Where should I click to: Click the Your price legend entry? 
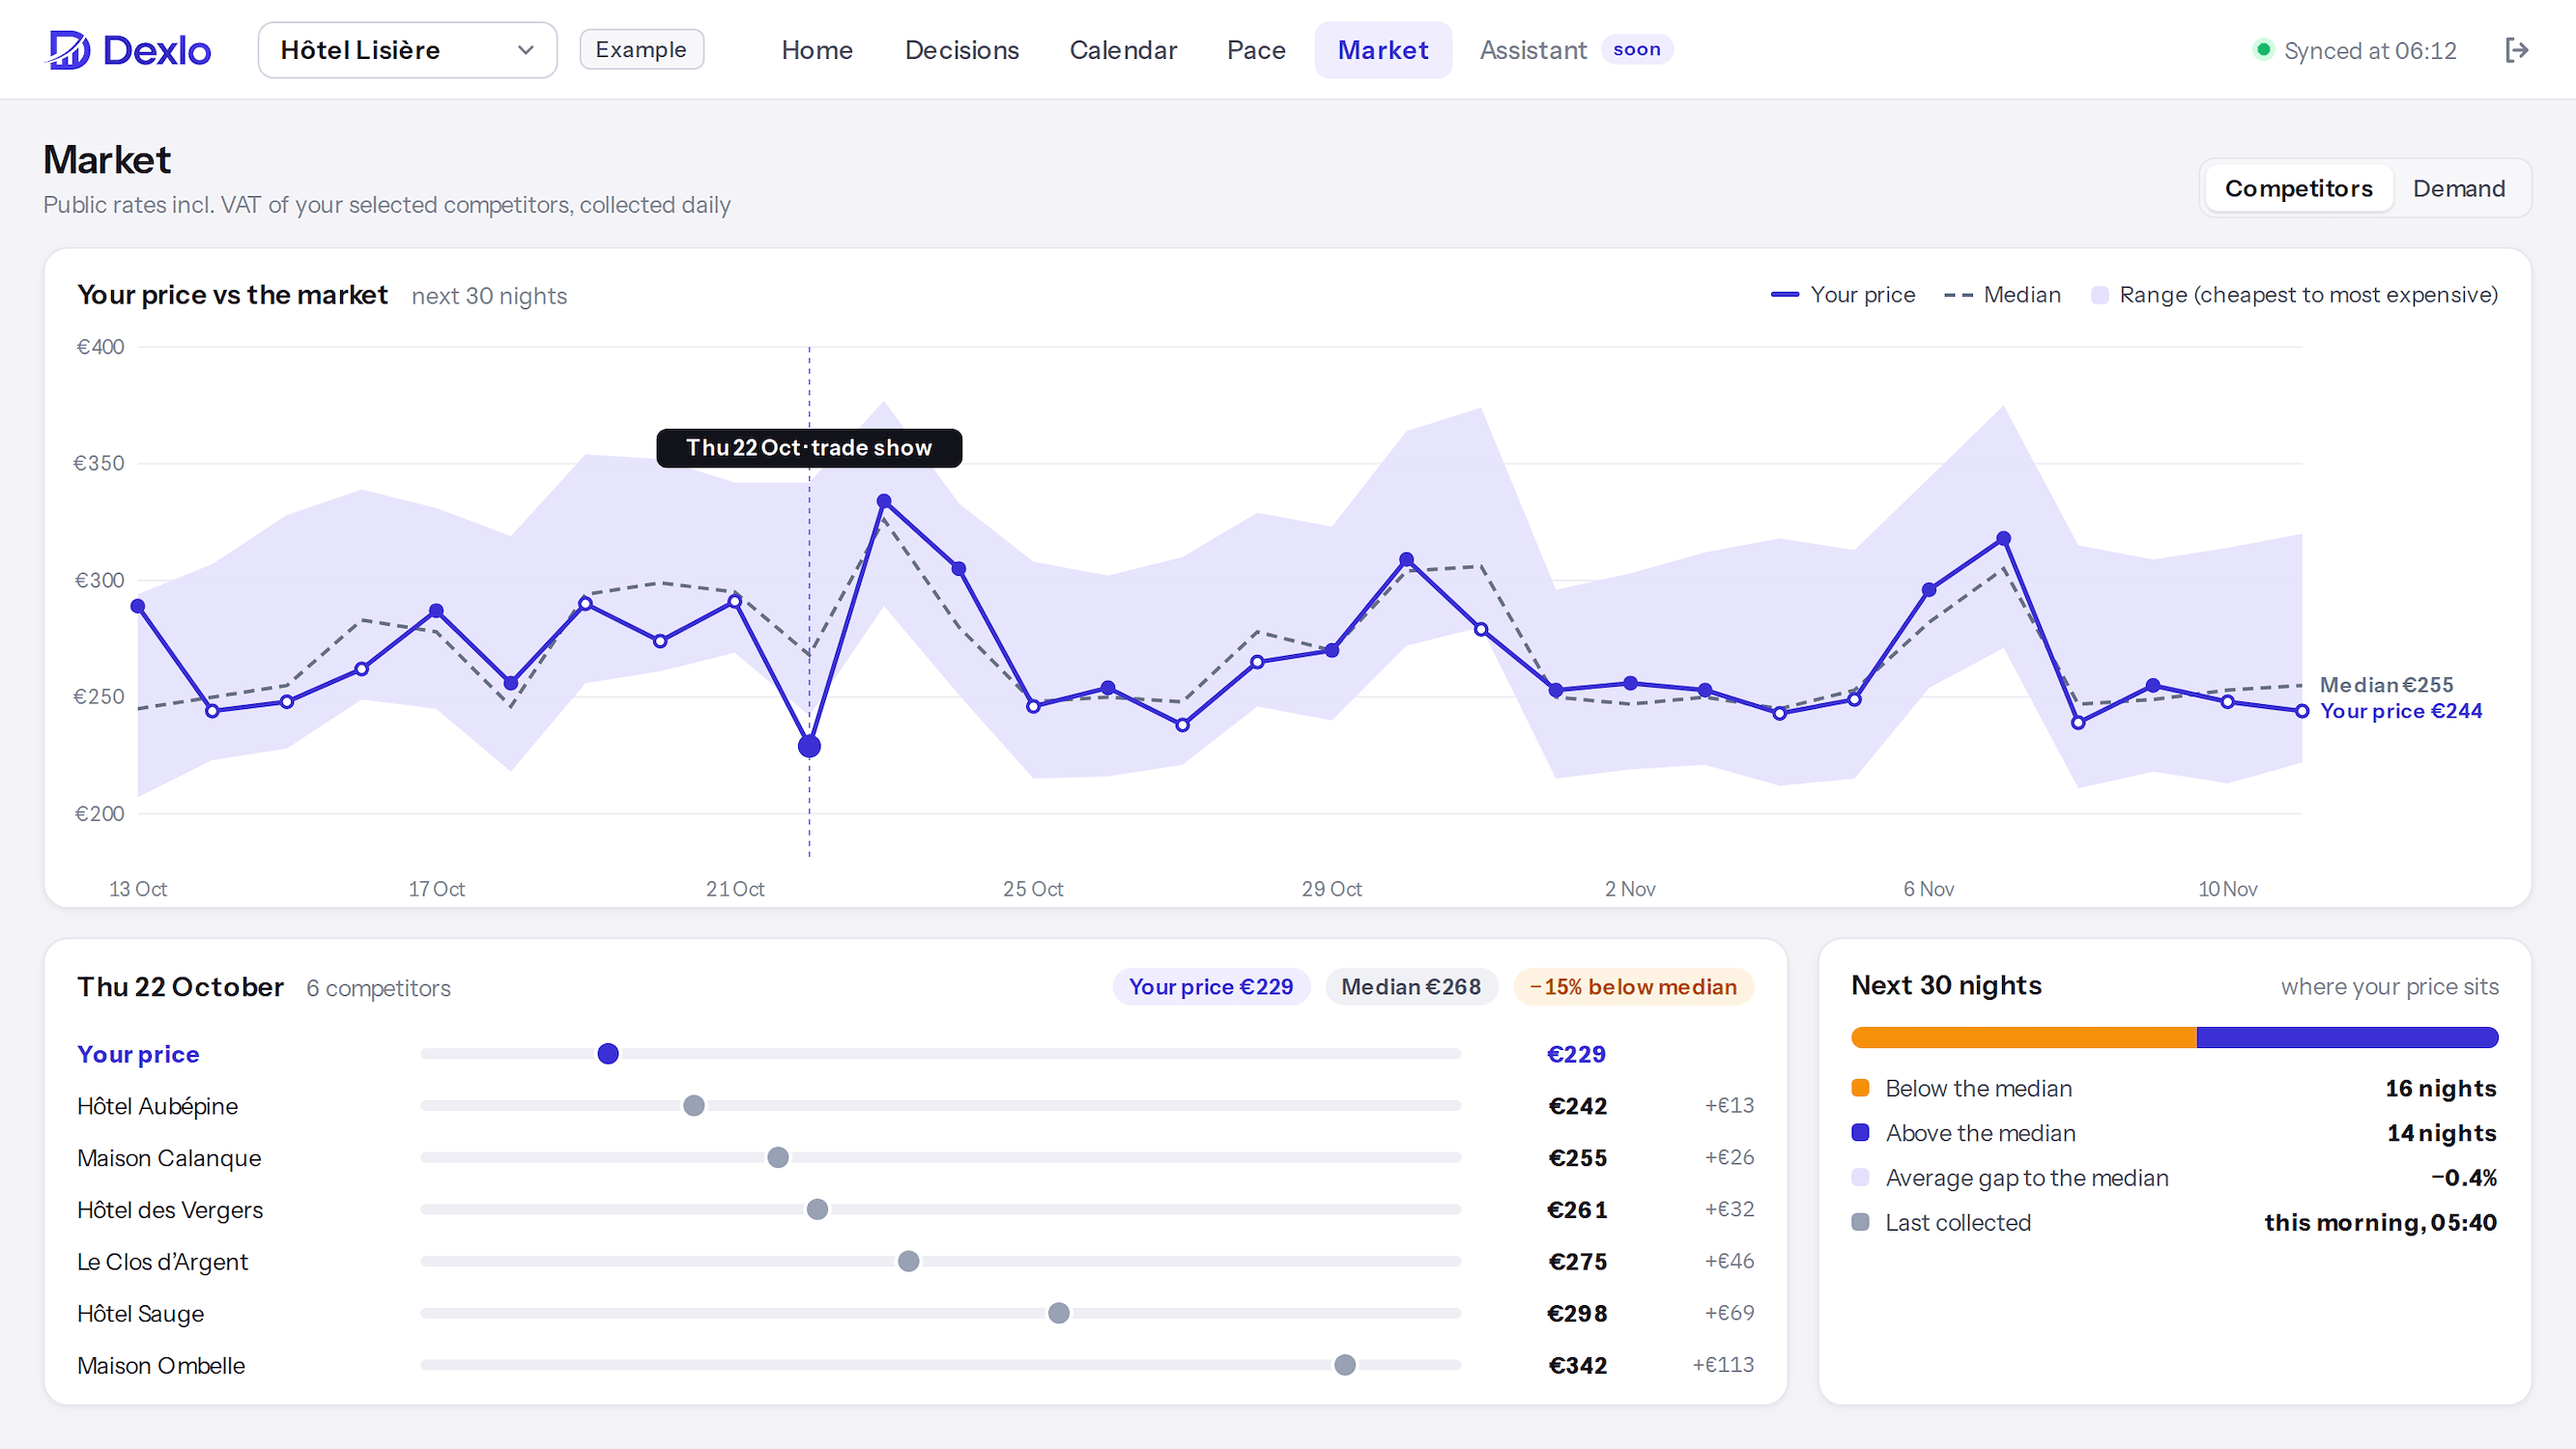point(1843,295)
